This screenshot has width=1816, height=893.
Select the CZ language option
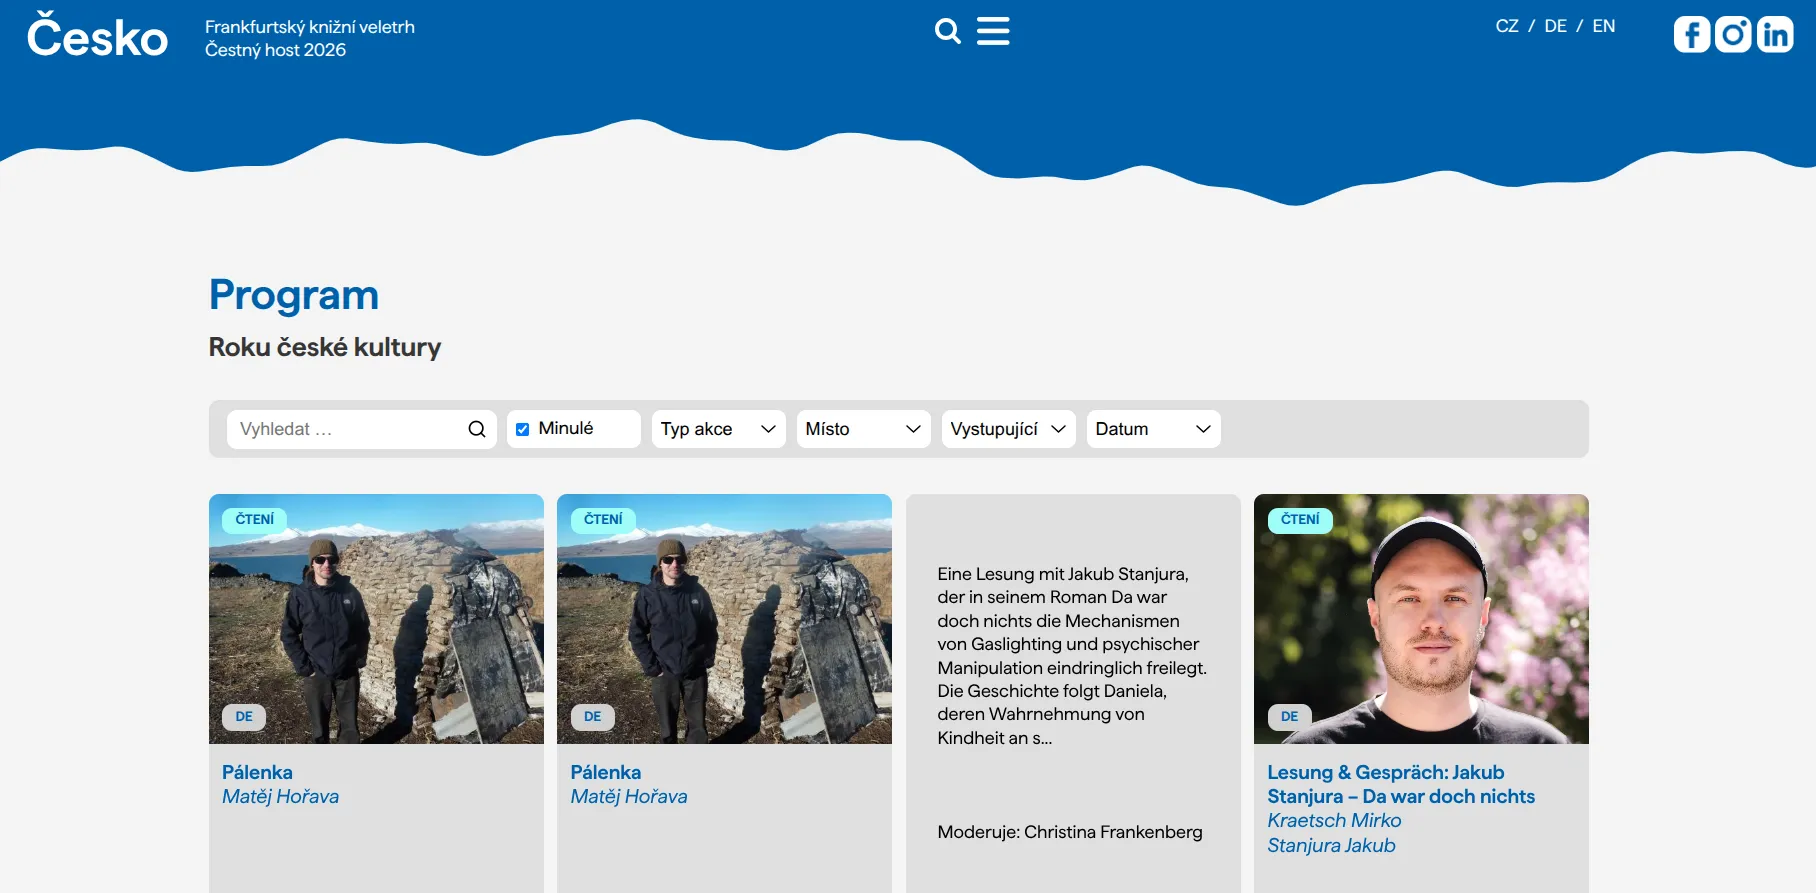pos(1506,26)
